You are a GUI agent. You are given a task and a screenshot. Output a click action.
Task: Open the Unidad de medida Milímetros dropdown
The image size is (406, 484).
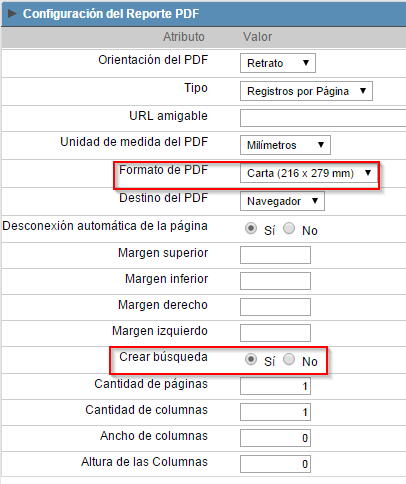tap(285, 145)
